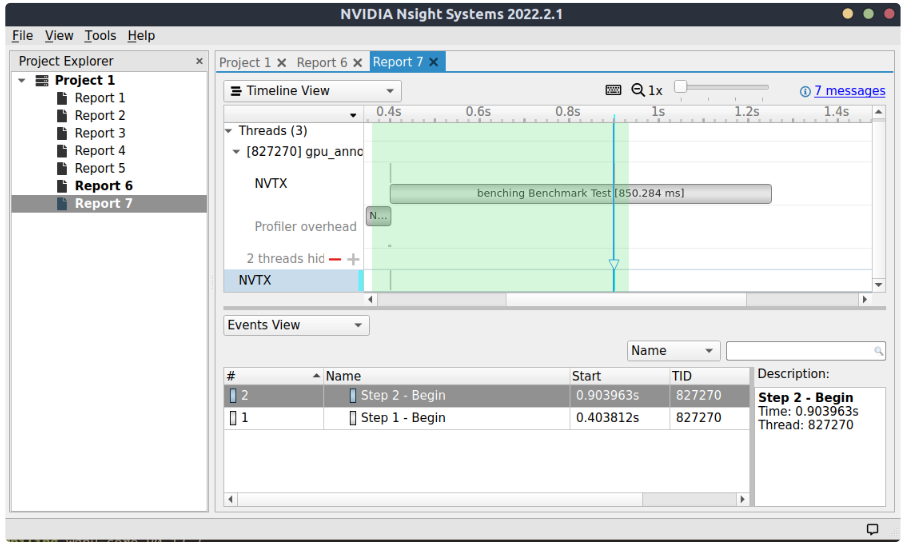Click the Timeline View hamburger icon

click(236, 91)
